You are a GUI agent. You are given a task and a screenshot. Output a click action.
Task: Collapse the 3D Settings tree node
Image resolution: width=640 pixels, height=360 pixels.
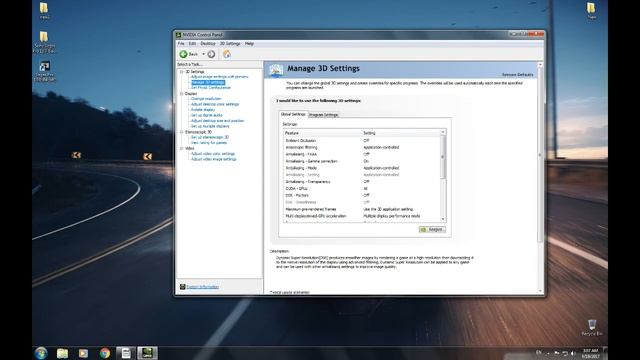182,72
